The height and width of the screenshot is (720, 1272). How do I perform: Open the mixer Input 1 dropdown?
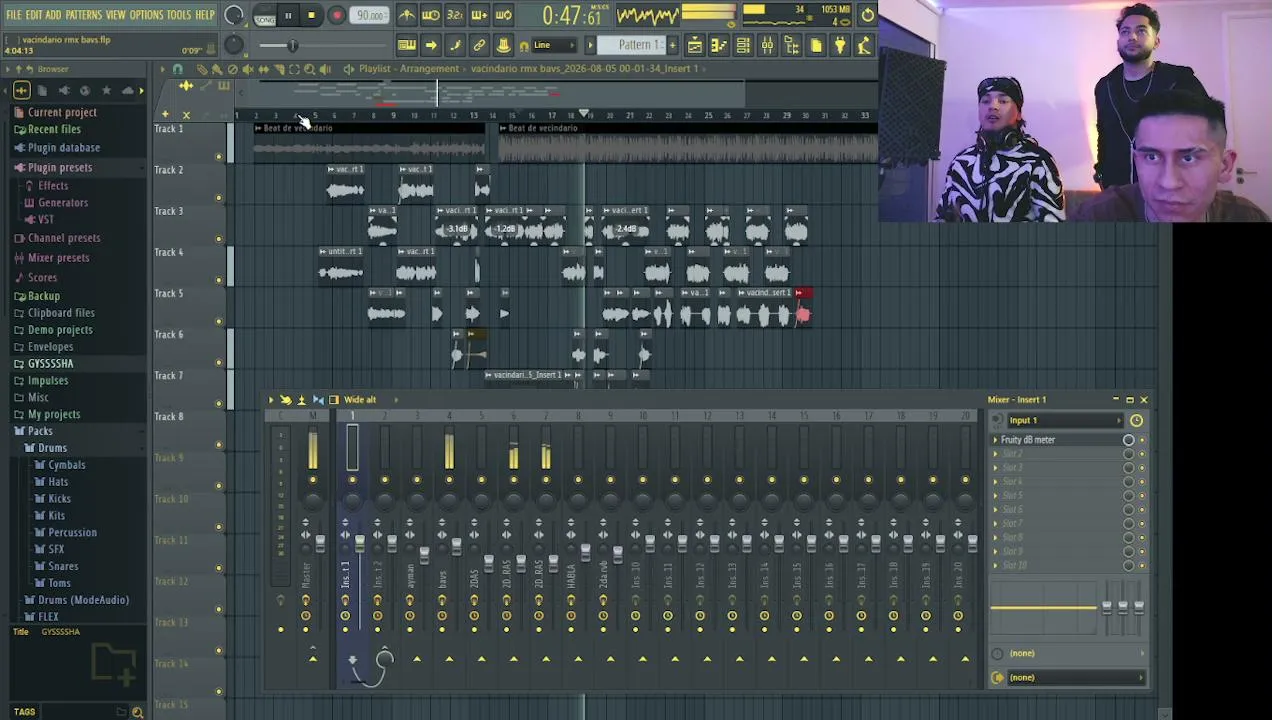(1066, 421)
